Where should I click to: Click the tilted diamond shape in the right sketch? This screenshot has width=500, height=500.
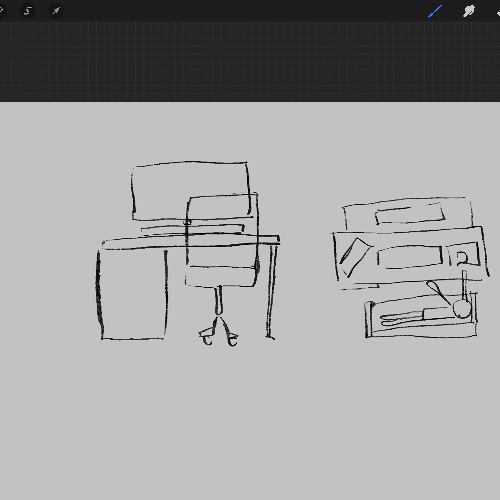355,257
